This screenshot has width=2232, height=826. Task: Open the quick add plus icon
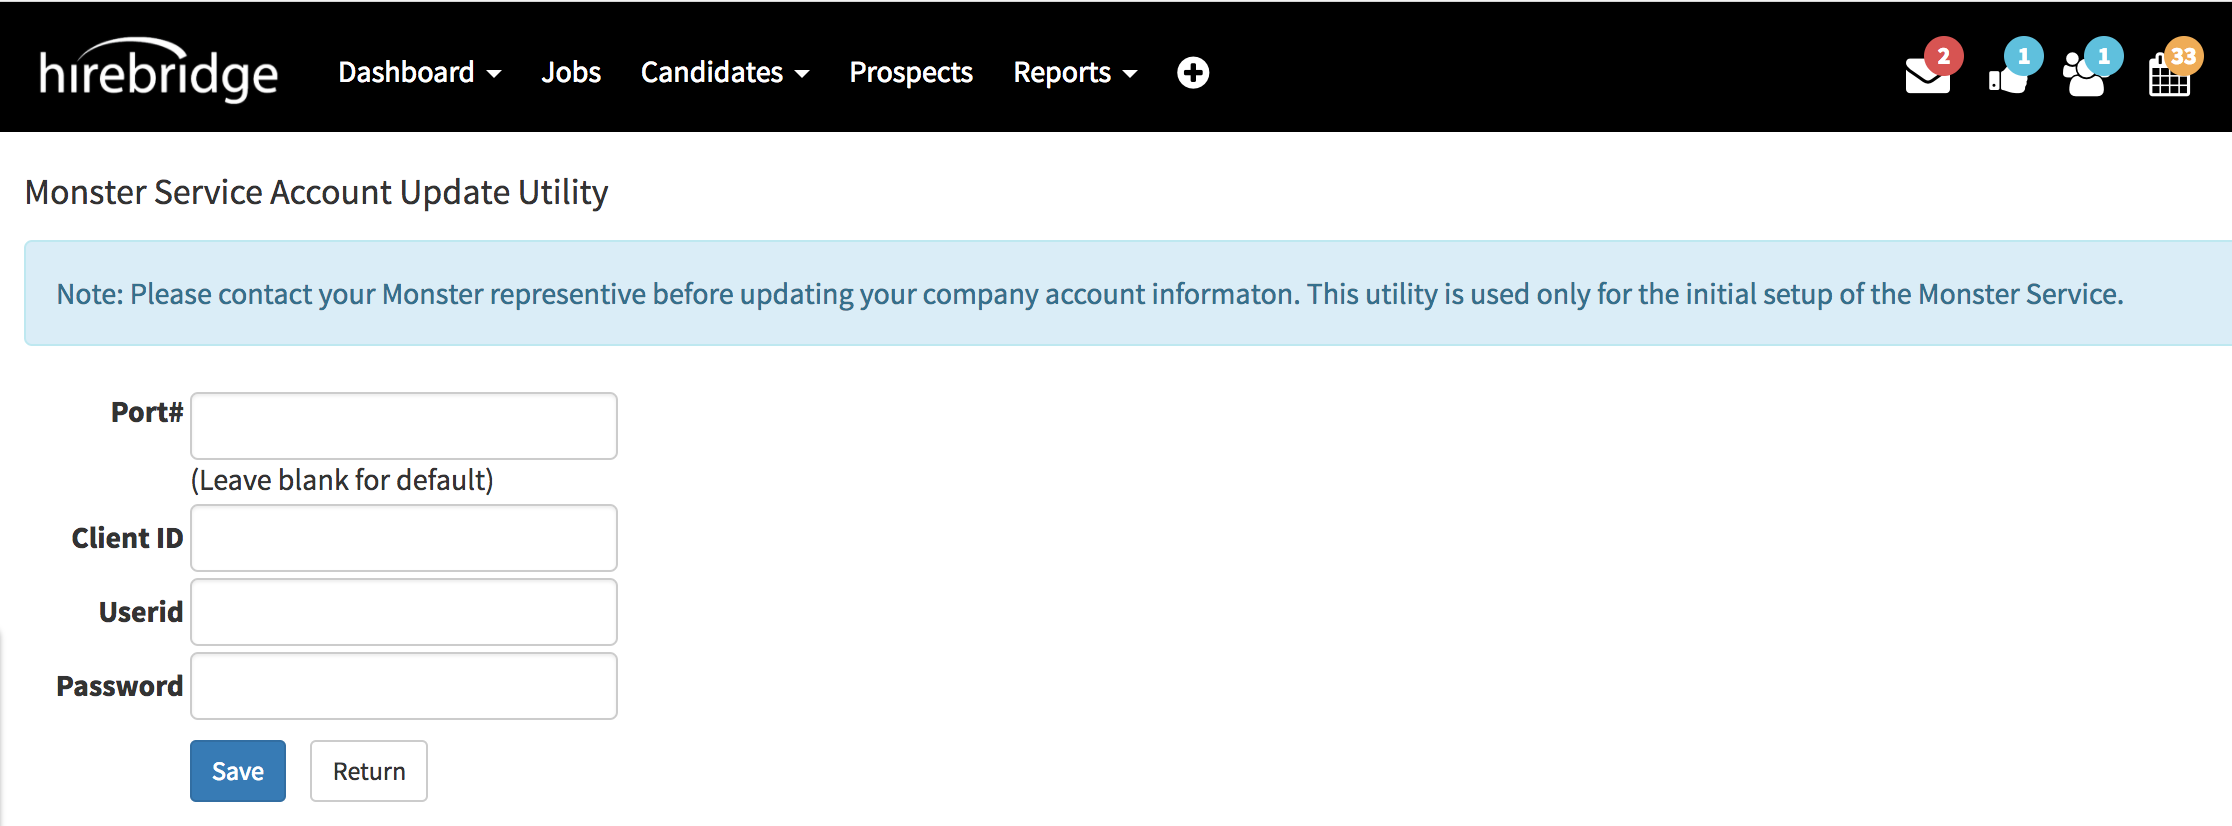click(x=1192, y=73)
